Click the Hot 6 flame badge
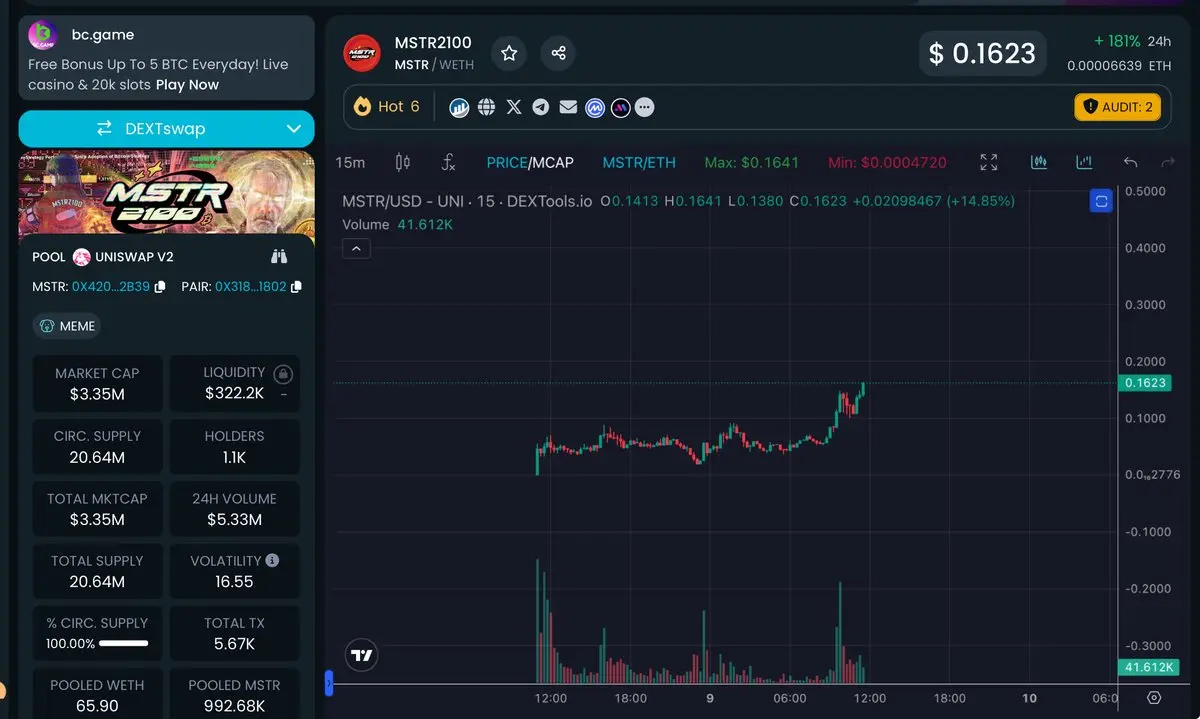Image resolution: width=1200 pixels, height=719 pixels. pos(386,107)
